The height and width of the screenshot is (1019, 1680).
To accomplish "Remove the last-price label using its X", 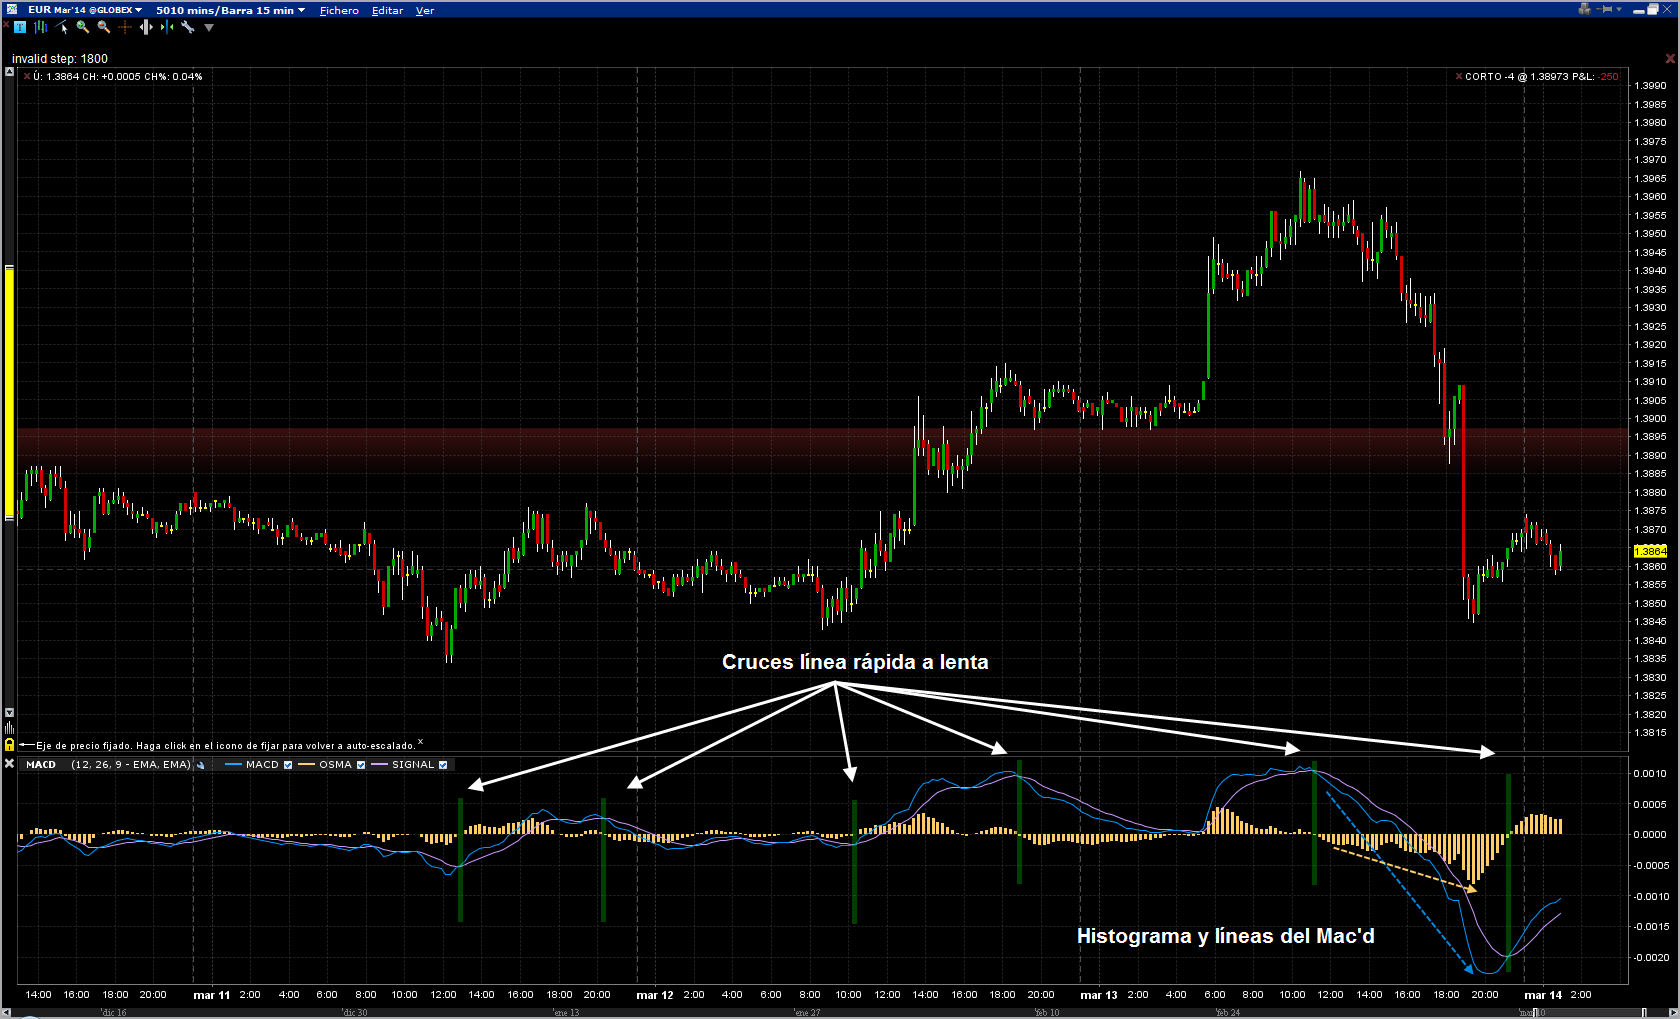I will [27, 76].
